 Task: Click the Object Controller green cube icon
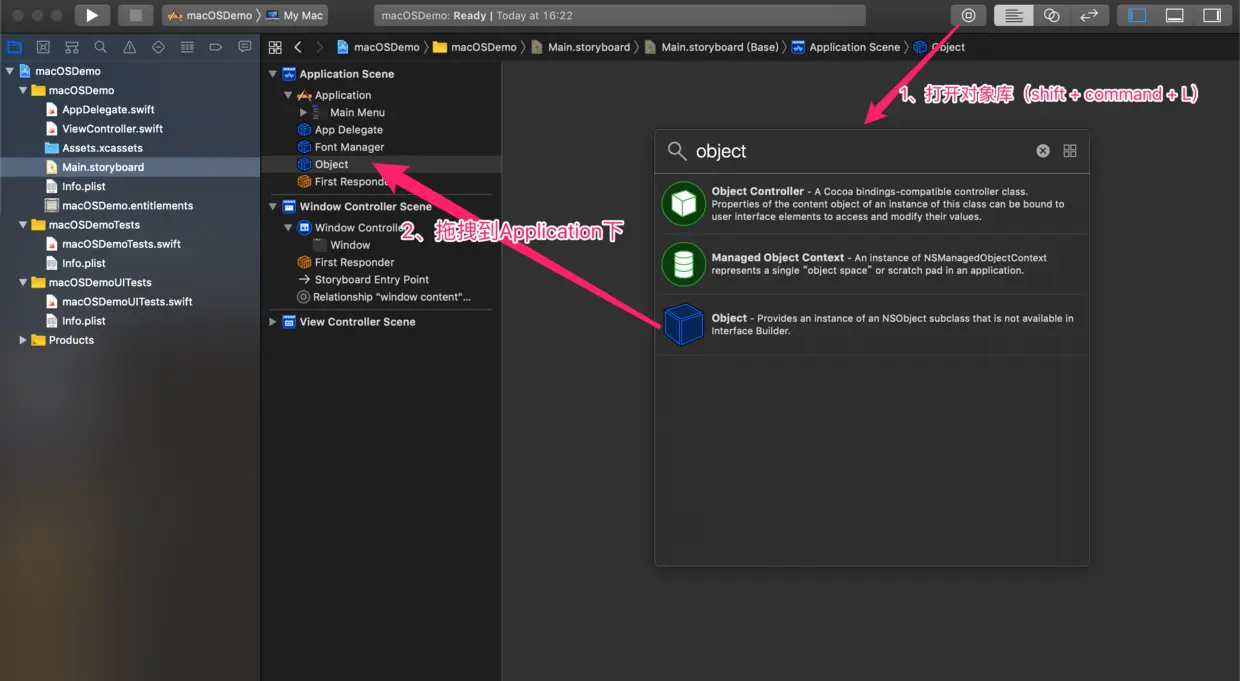(x=684, y=204)
